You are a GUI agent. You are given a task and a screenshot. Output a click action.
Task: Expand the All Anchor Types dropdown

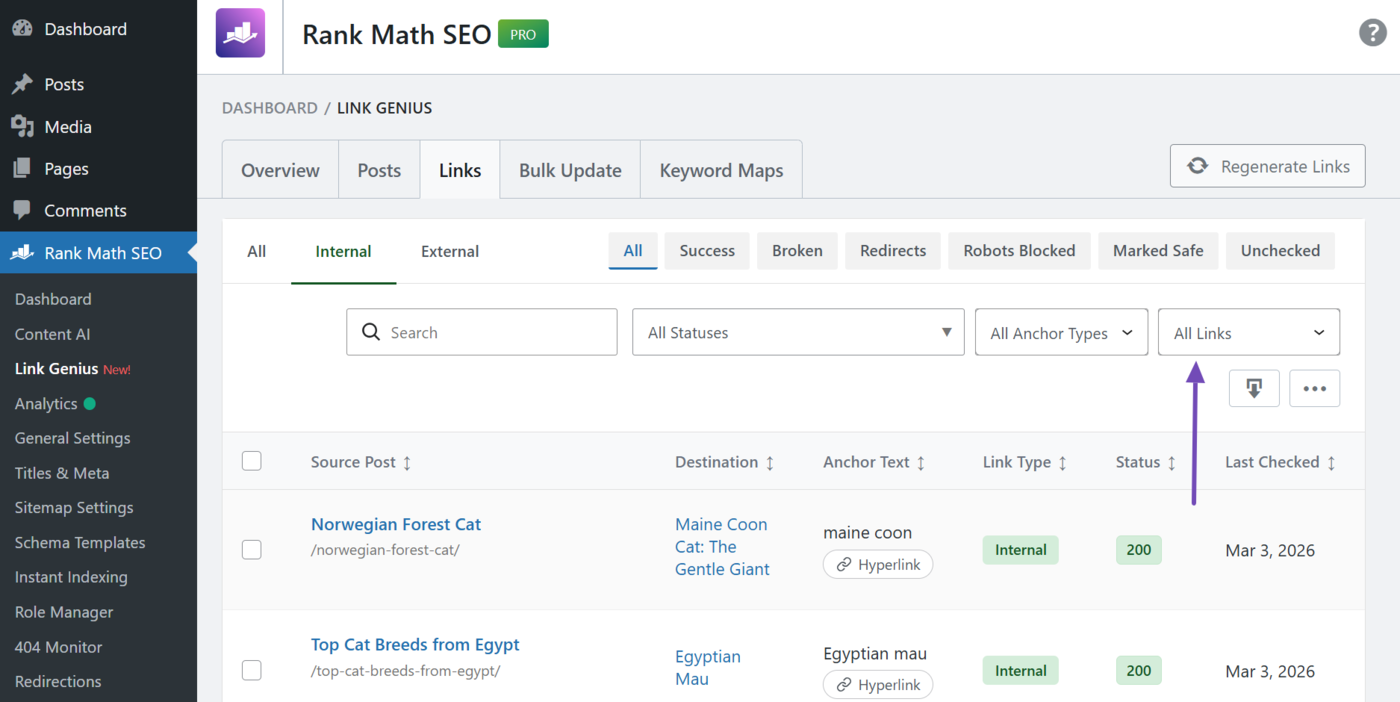(x=1060, y=331)
